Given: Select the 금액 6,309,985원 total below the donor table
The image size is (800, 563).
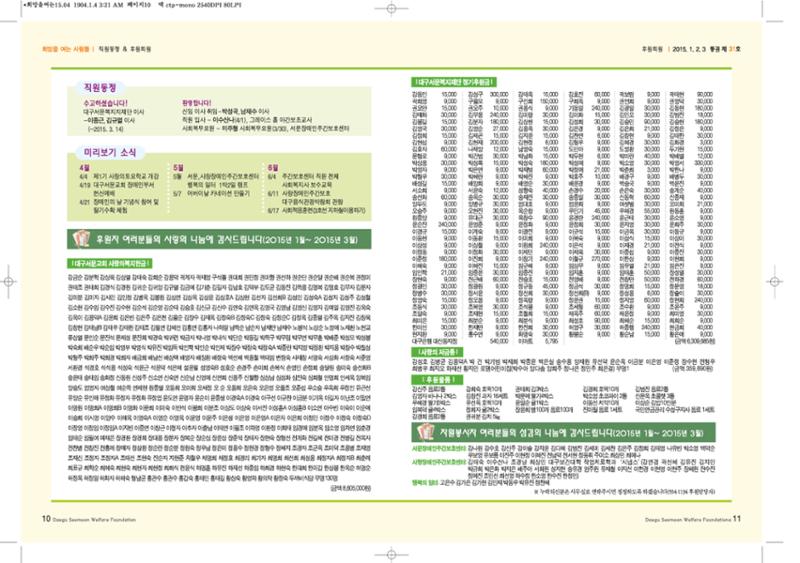Looking at the screenshot, I should [x=694, y=340].
